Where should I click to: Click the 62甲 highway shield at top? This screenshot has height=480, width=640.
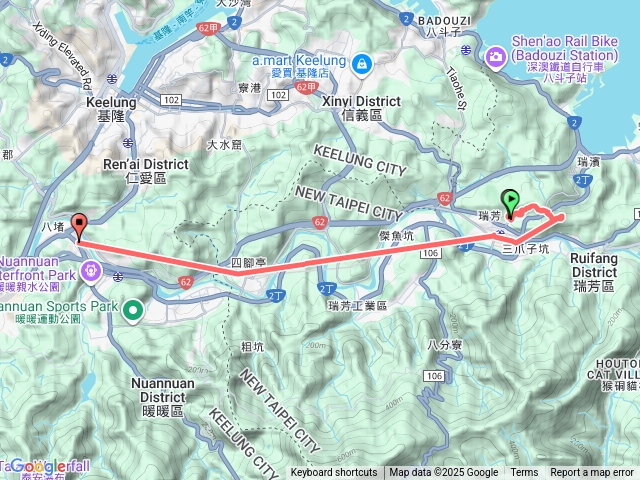[209, 28]
